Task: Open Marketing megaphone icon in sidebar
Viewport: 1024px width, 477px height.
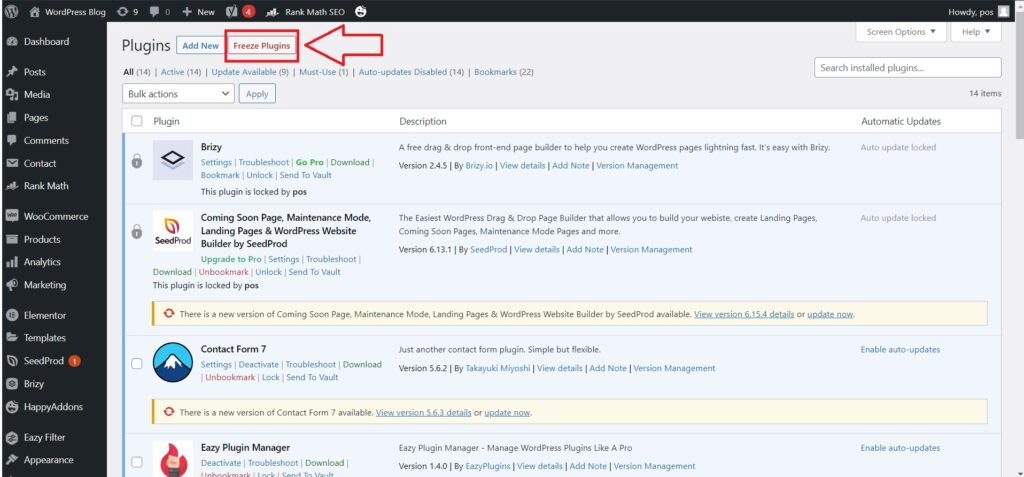Action: [12, 285]
